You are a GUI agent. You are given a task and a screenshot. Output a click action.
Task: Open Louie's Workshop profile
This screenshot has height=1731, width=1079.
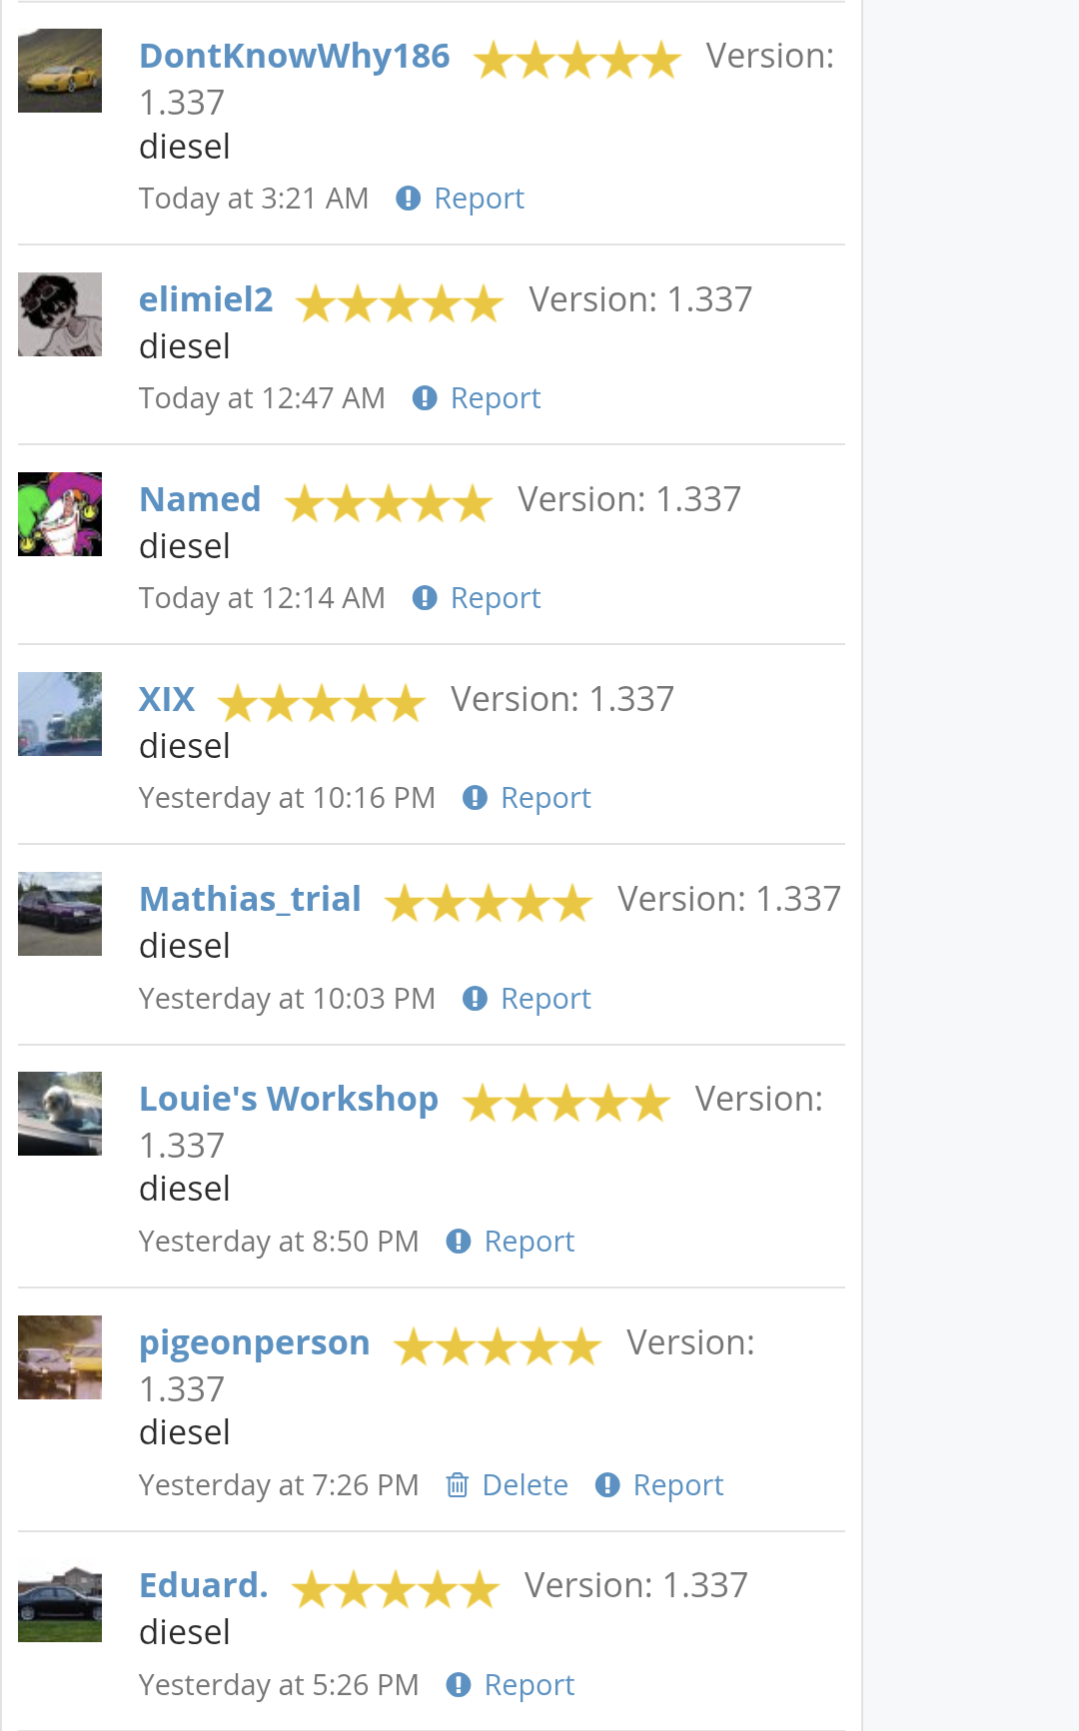coord(288,1098)
